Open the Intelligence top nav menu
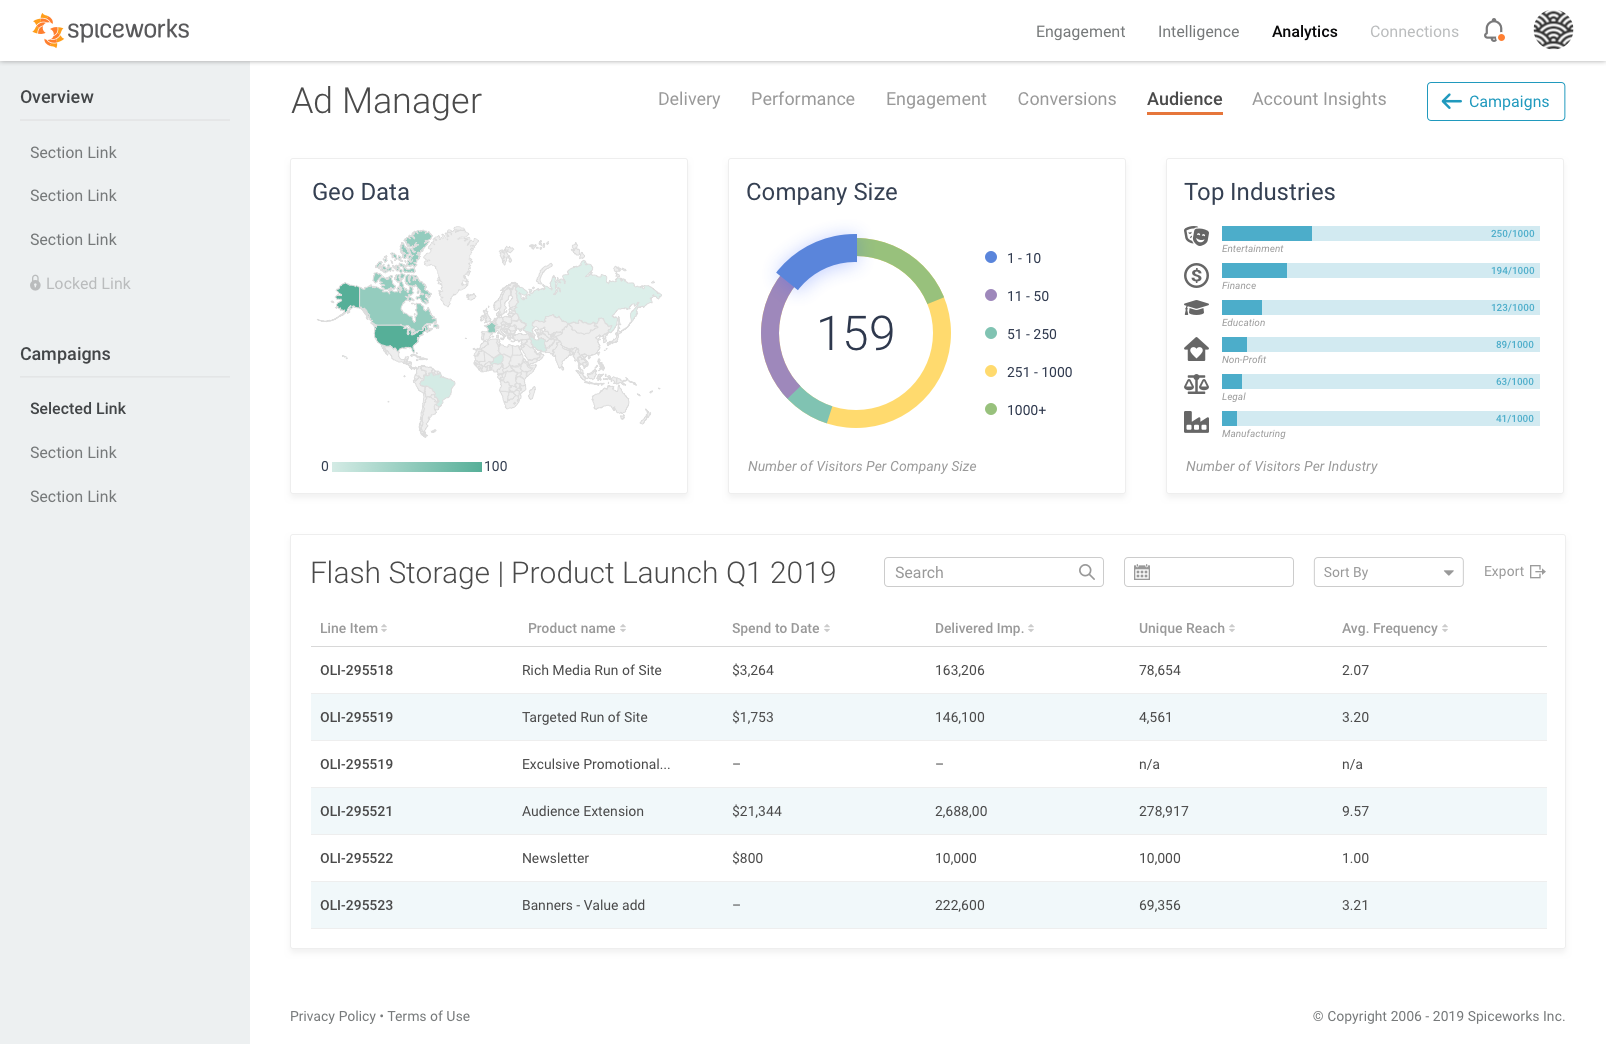The width and height of the screenshot is (1606, 1044). 1198,32
